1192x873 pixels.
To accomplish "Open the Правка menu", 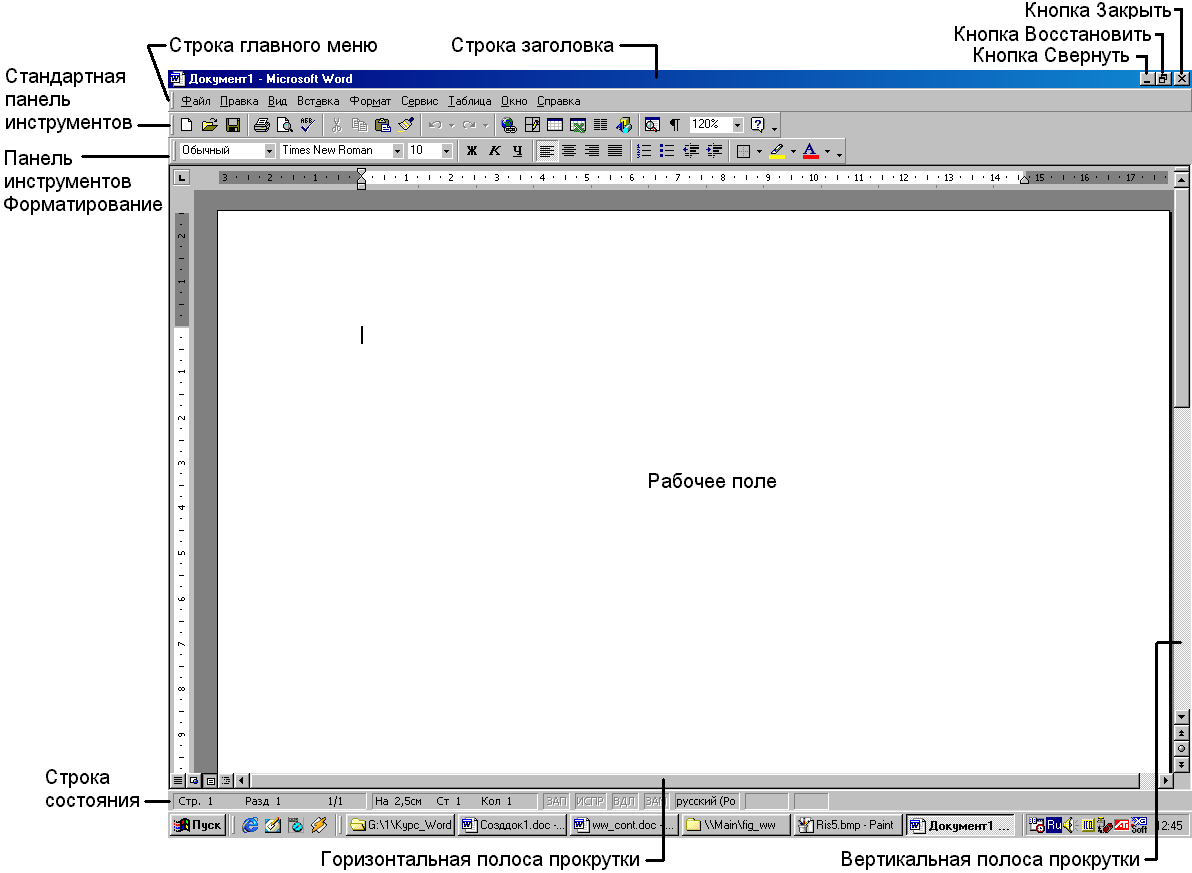I will 239,100.
